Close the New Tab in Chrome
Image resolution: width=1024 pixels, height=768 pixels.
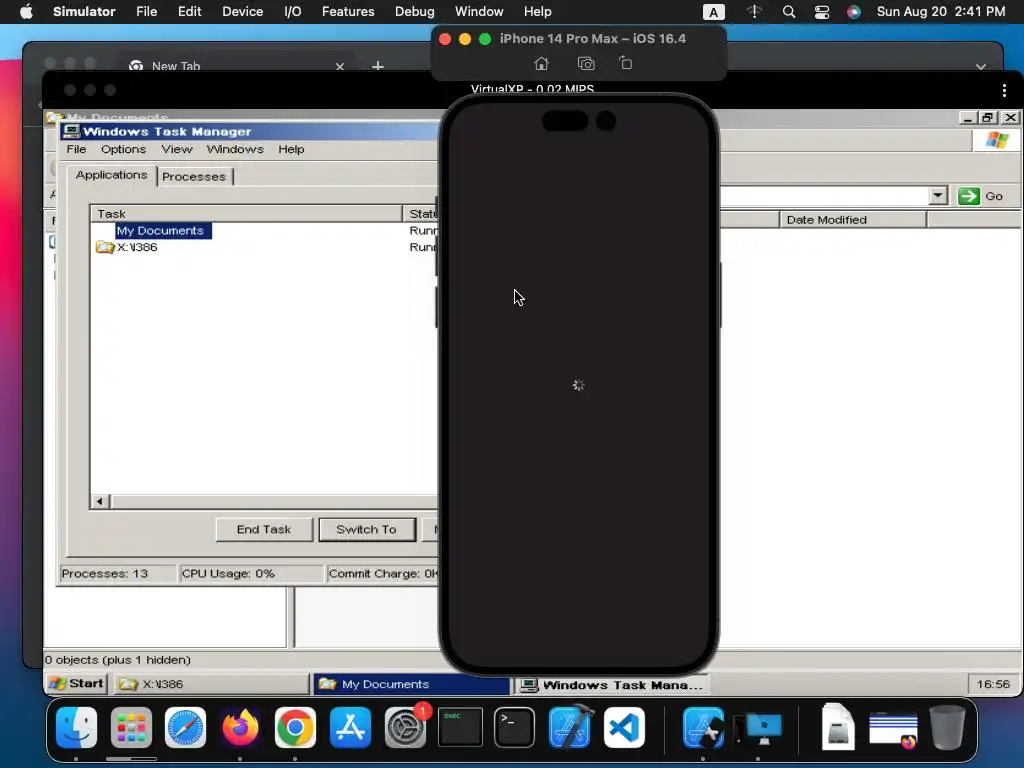pyautogui.click(x=340, y=67)
